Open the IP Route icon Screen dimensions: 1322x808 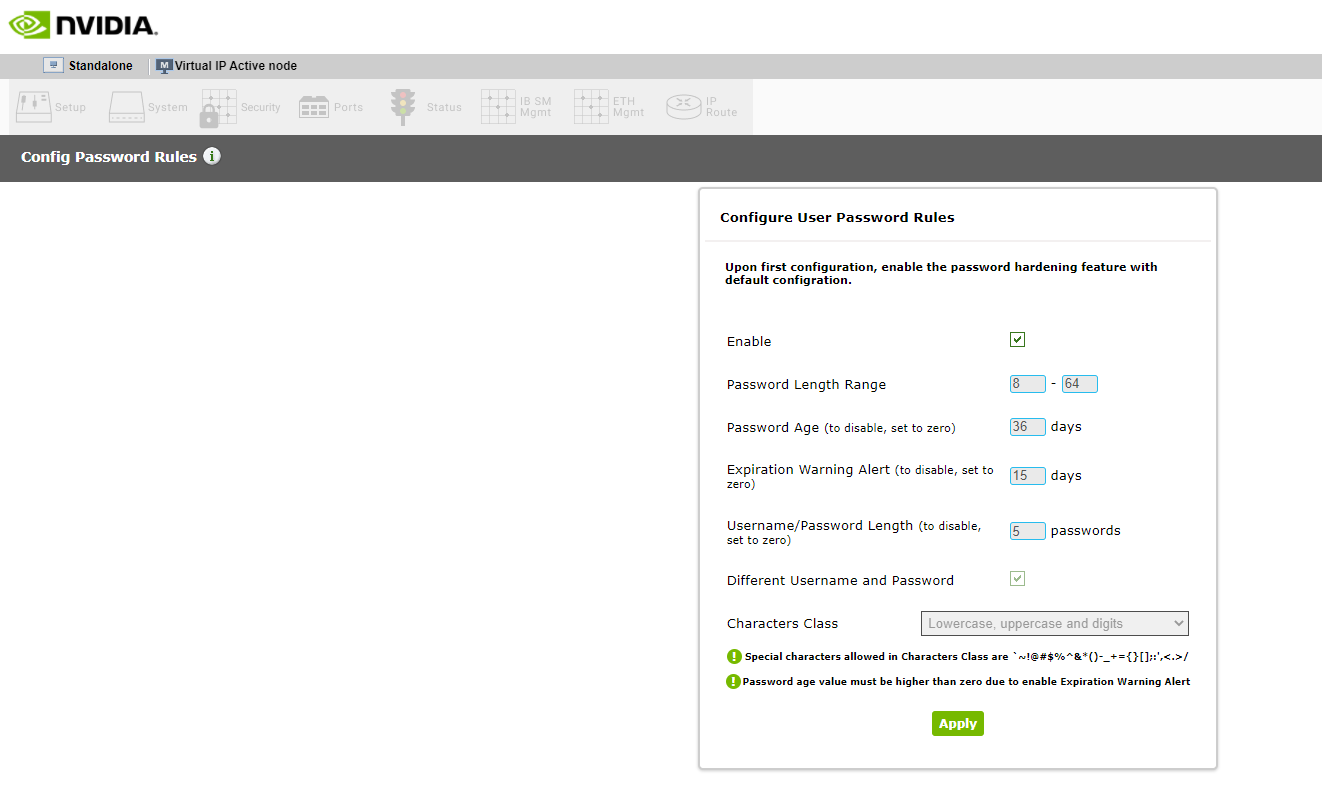[684, 107]
